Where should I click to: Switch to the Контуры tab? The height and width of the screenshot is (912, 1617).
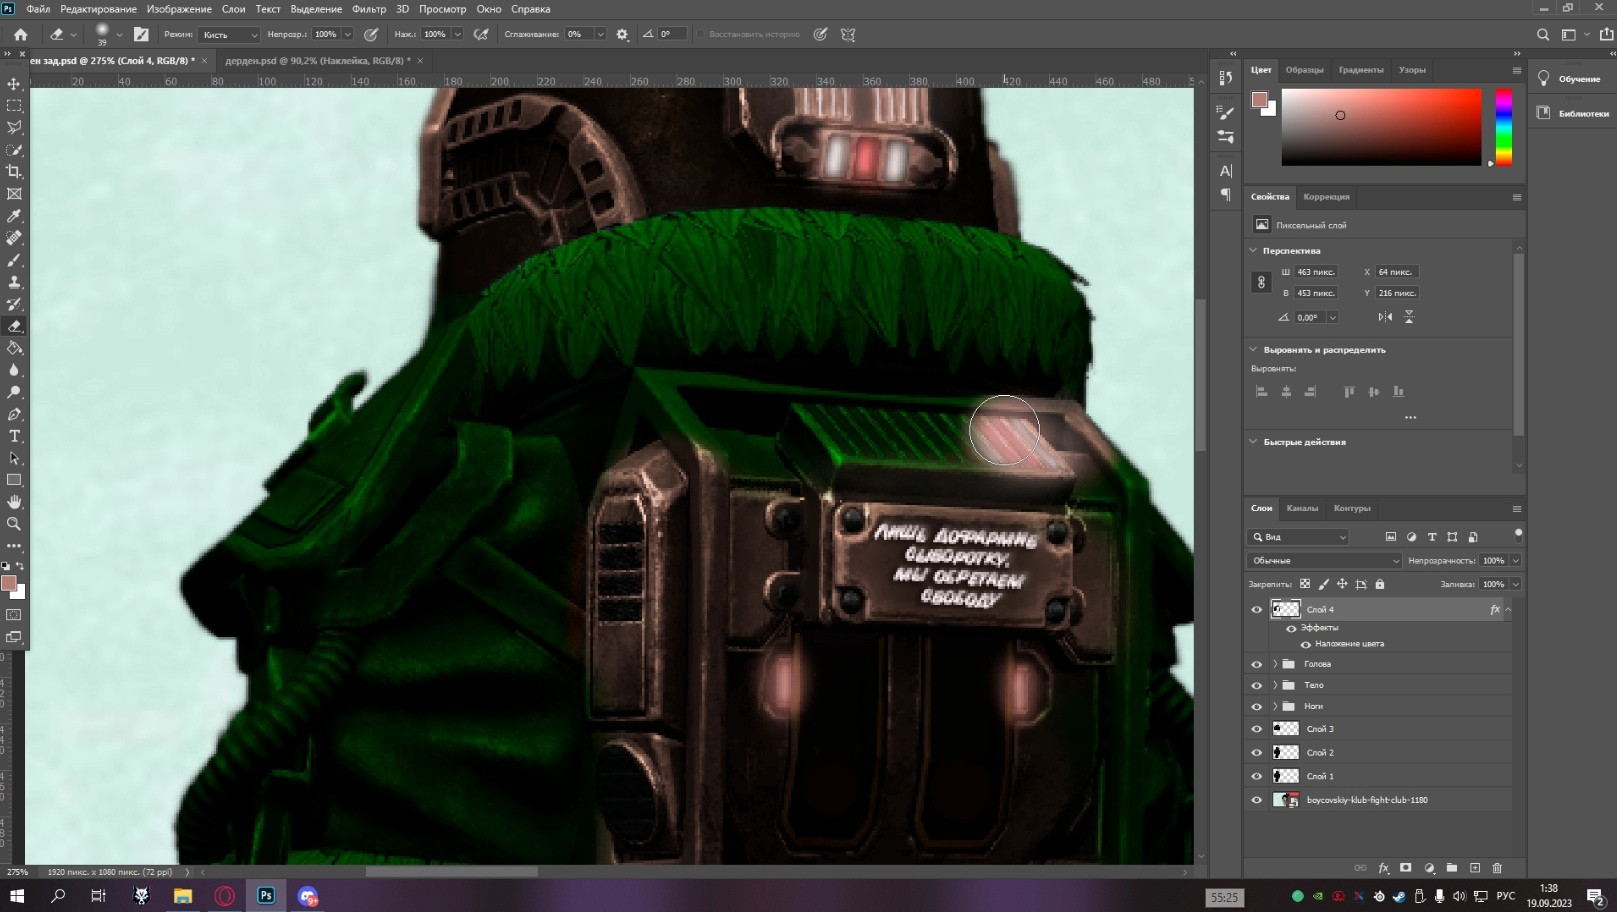(1352, 508)
